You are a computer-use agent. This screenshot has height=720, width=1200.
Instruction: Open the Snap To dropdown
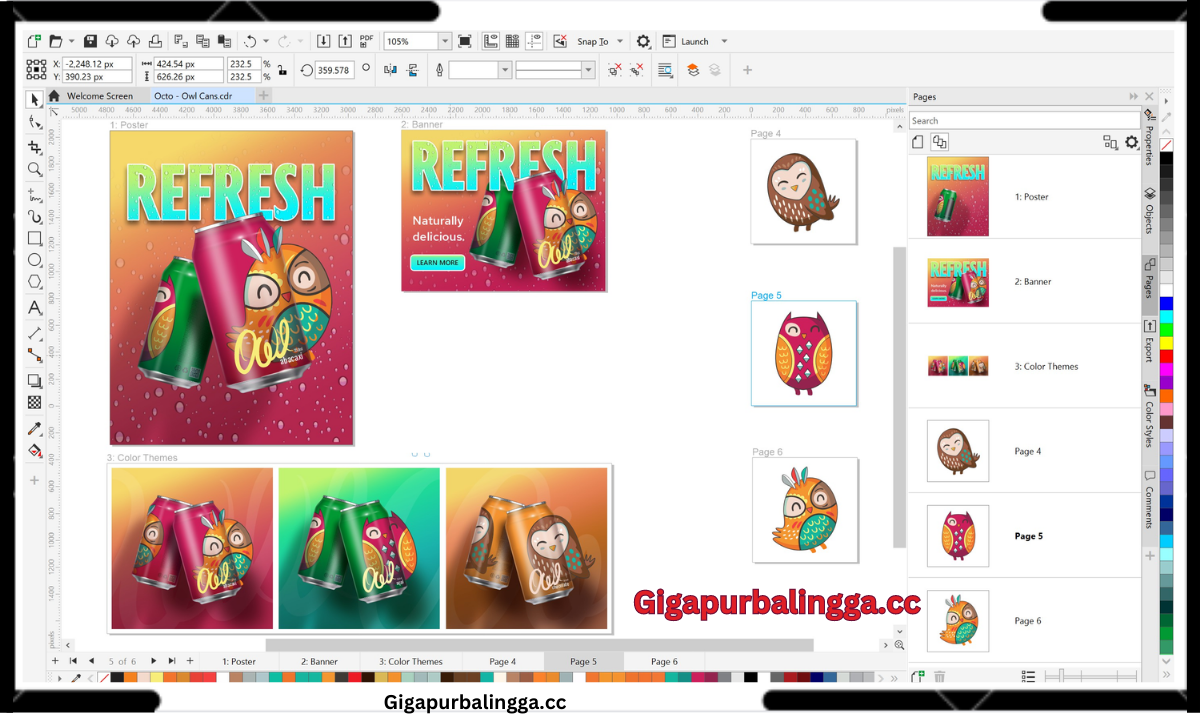pos(620,42)
